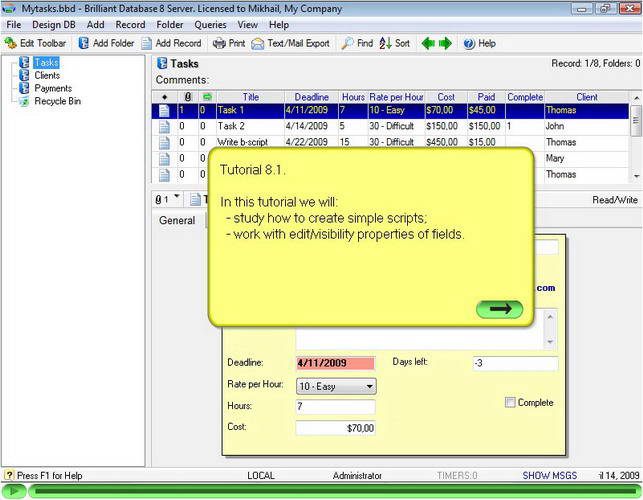The height and width of the screenshot is (500, 643).
Task: Open the Folder menu
Action: click(x=170, y=25)
